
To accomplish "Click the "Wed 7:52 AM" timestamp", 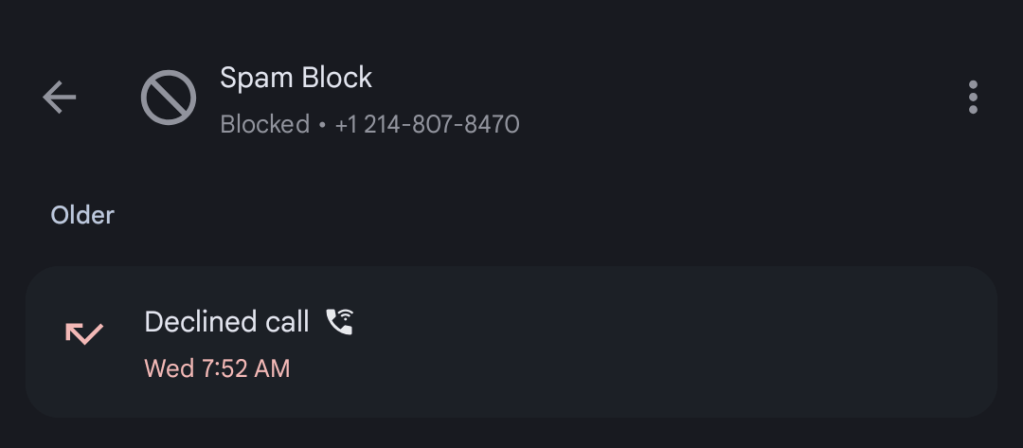I will pyautogui.click(x=217, y=368).
